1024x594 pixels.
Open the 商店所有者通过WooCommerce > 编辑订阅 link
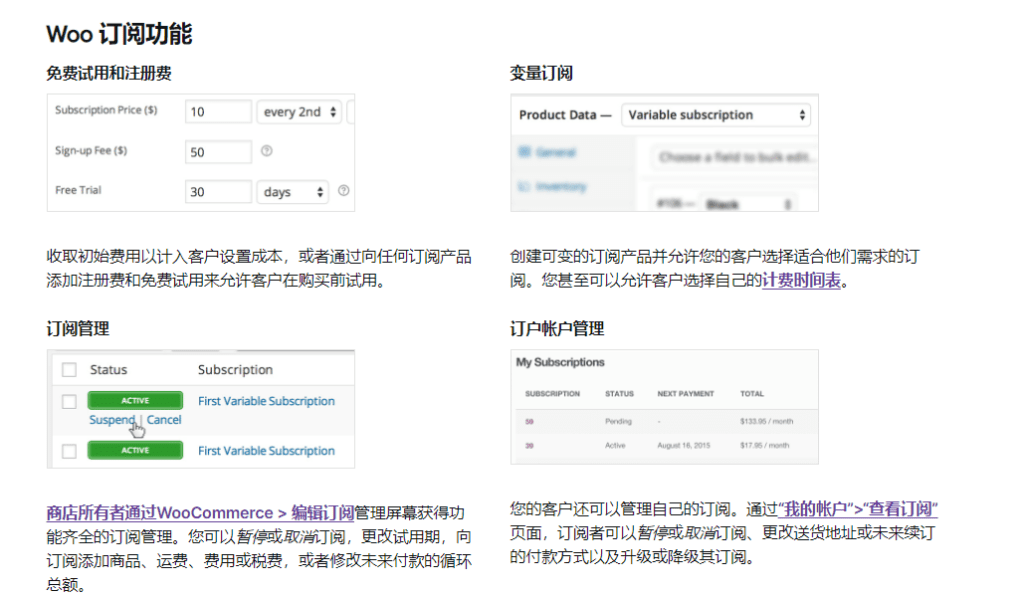point(200,513)
